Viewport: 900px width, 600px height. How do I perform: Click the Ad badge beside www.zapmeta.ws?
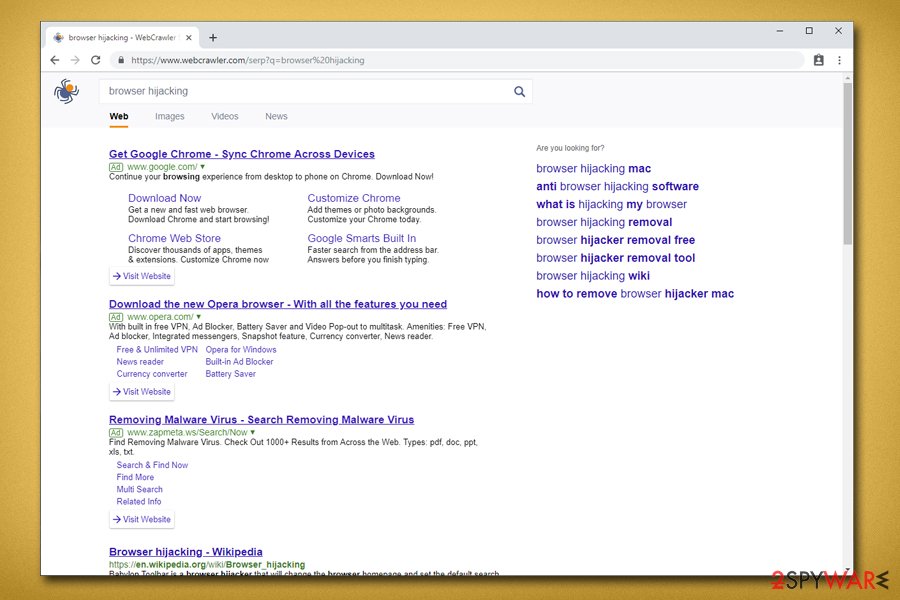116,432
